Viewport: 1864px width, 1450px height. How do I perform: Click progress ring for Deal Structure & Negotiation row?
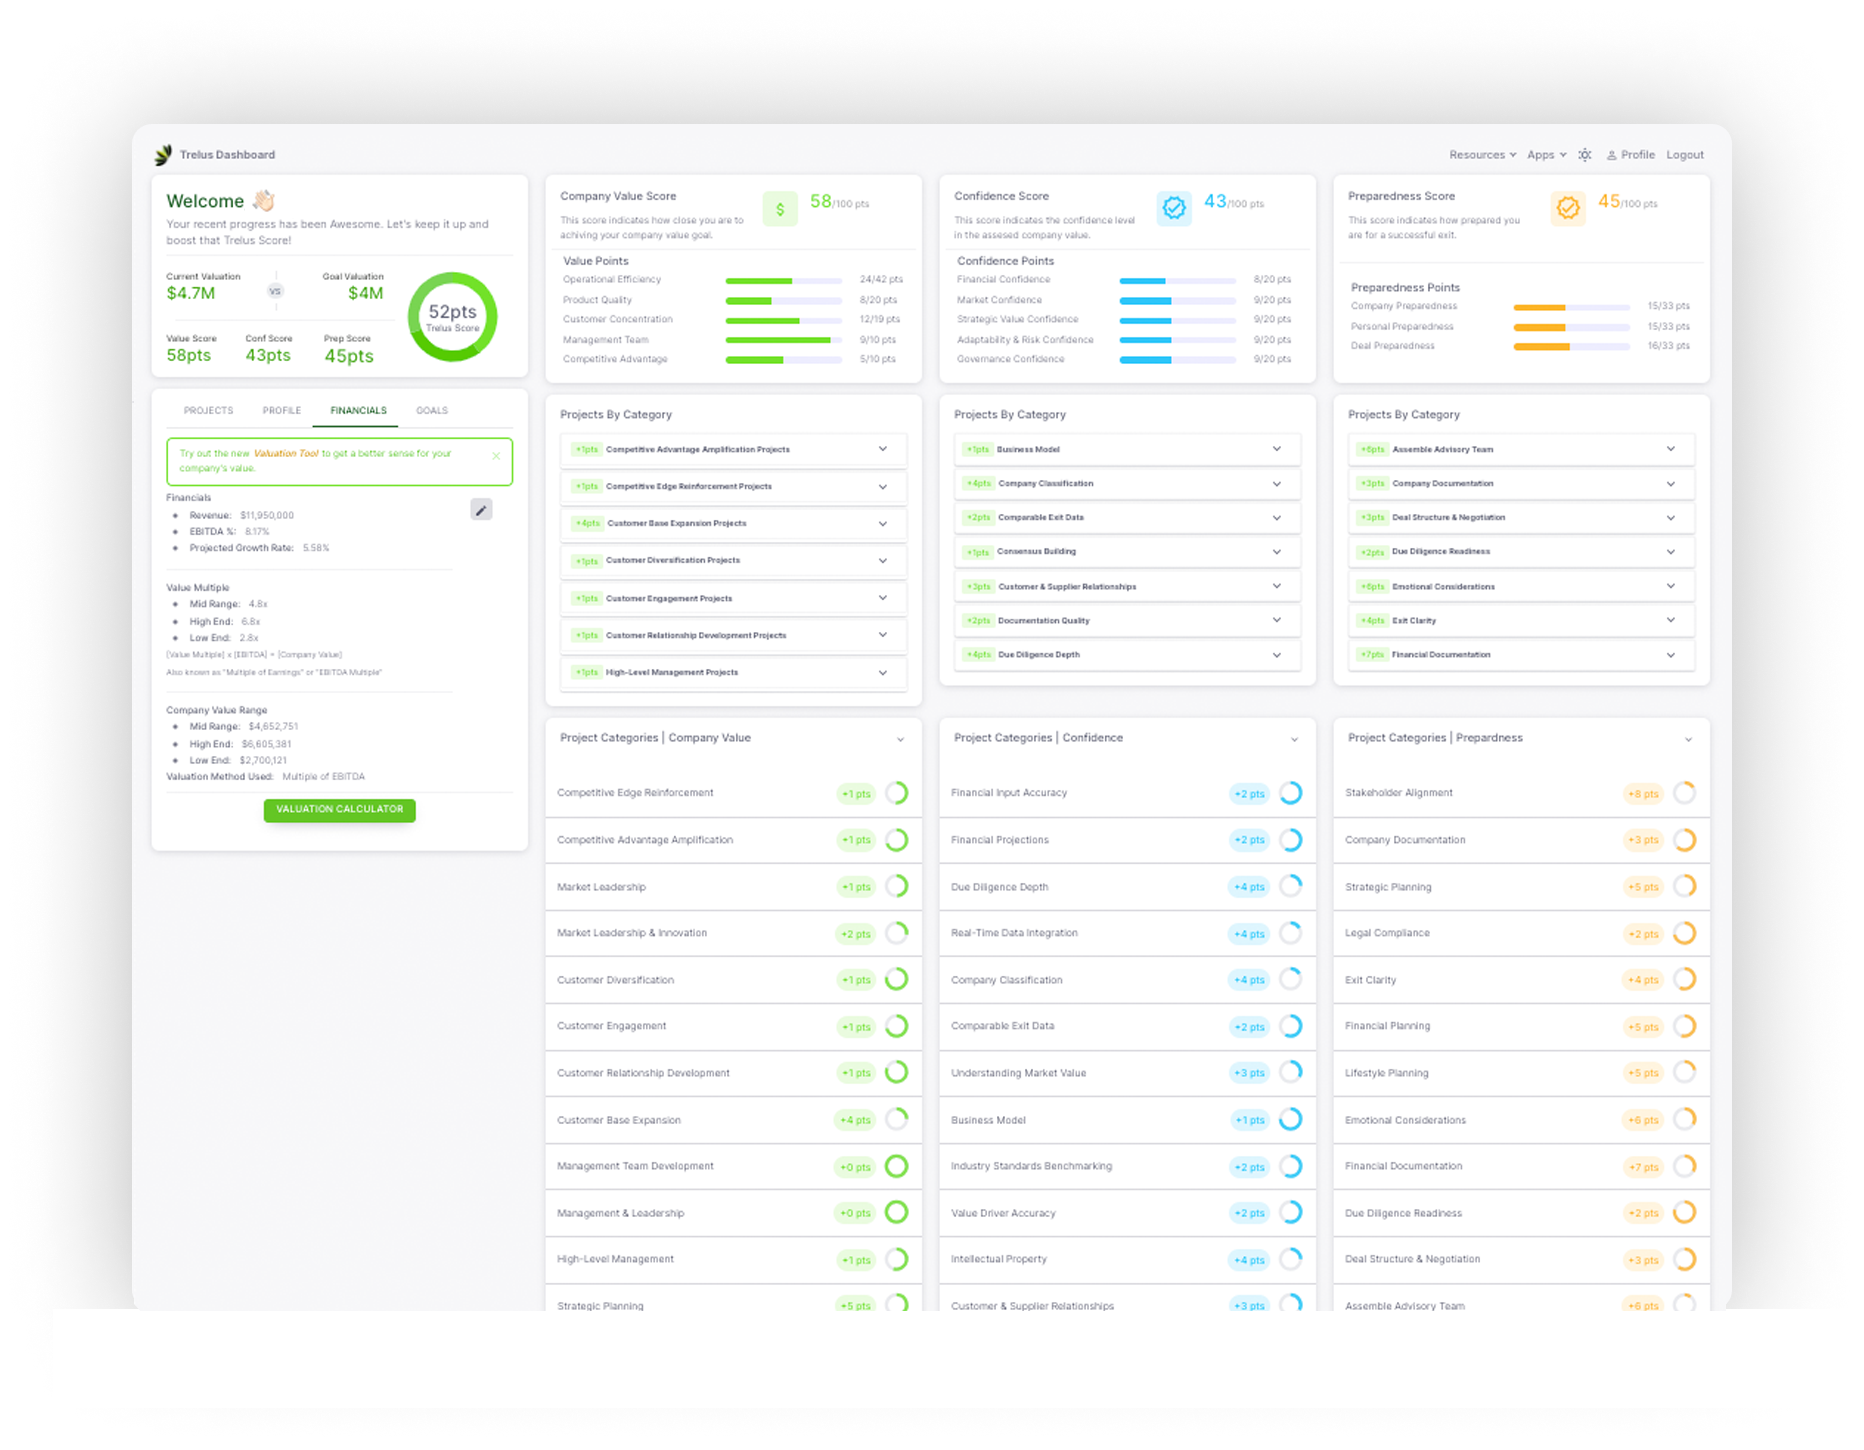pos(1685,1259)
